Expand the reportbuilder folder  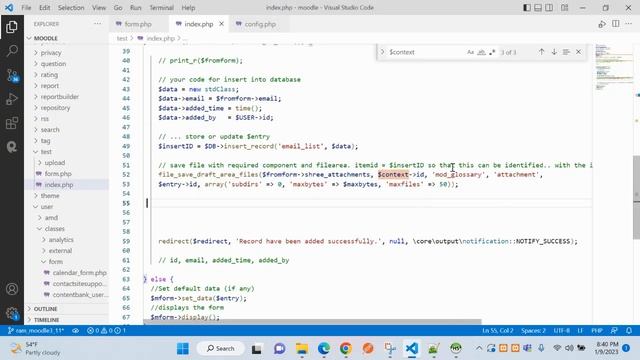click(x=60, y=97)
